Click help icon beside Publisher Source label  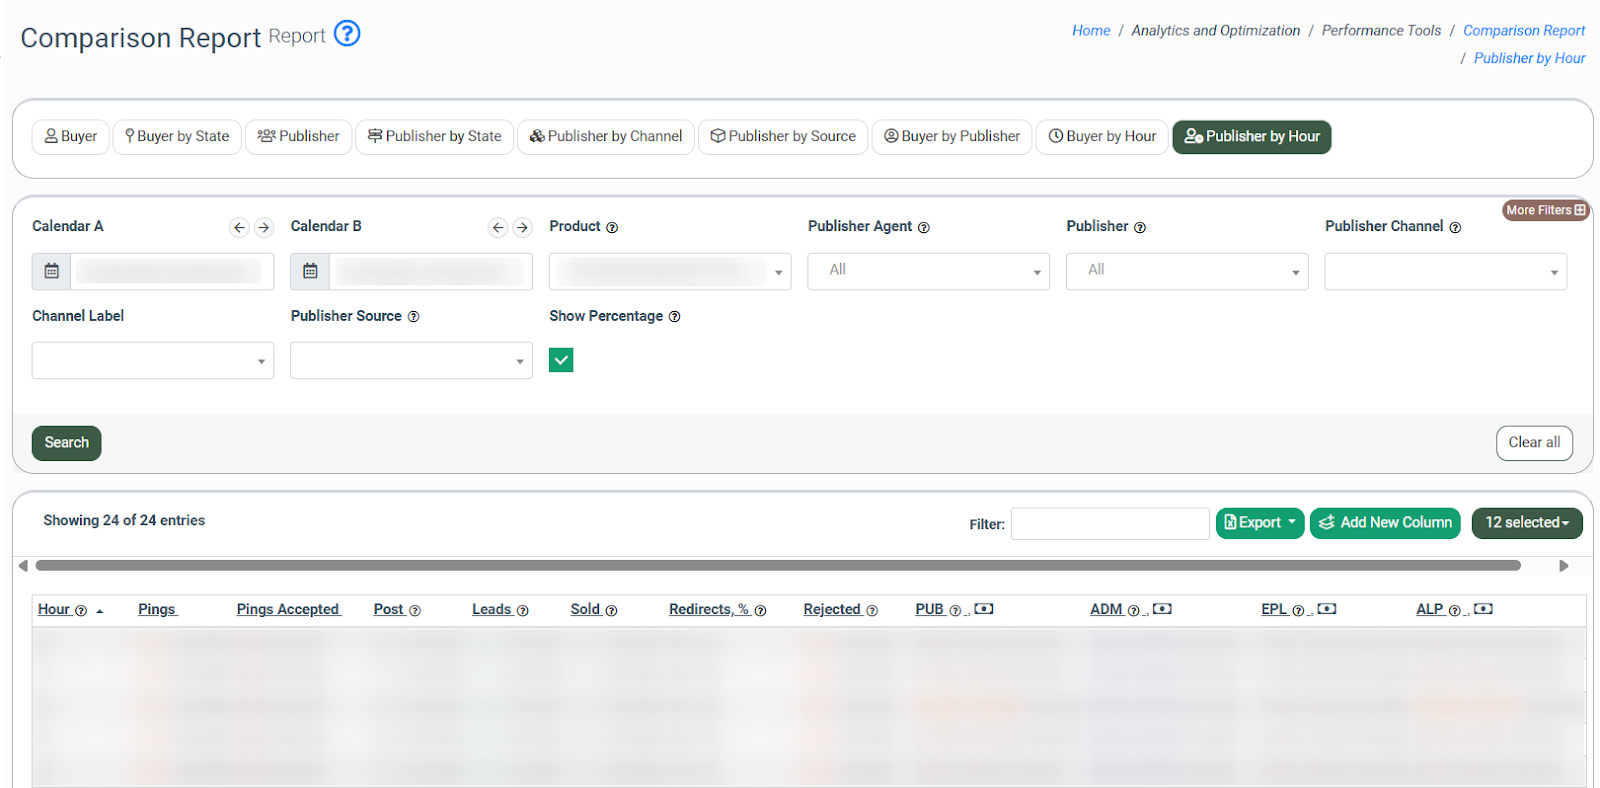pyautogui.click(x=413, y=317)
